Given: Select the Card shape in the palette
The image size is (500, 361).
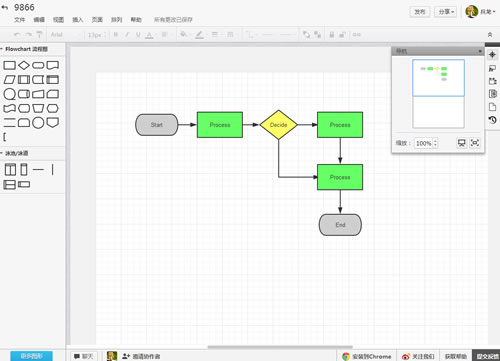Looking at the screenshot, I should point(52,94).
